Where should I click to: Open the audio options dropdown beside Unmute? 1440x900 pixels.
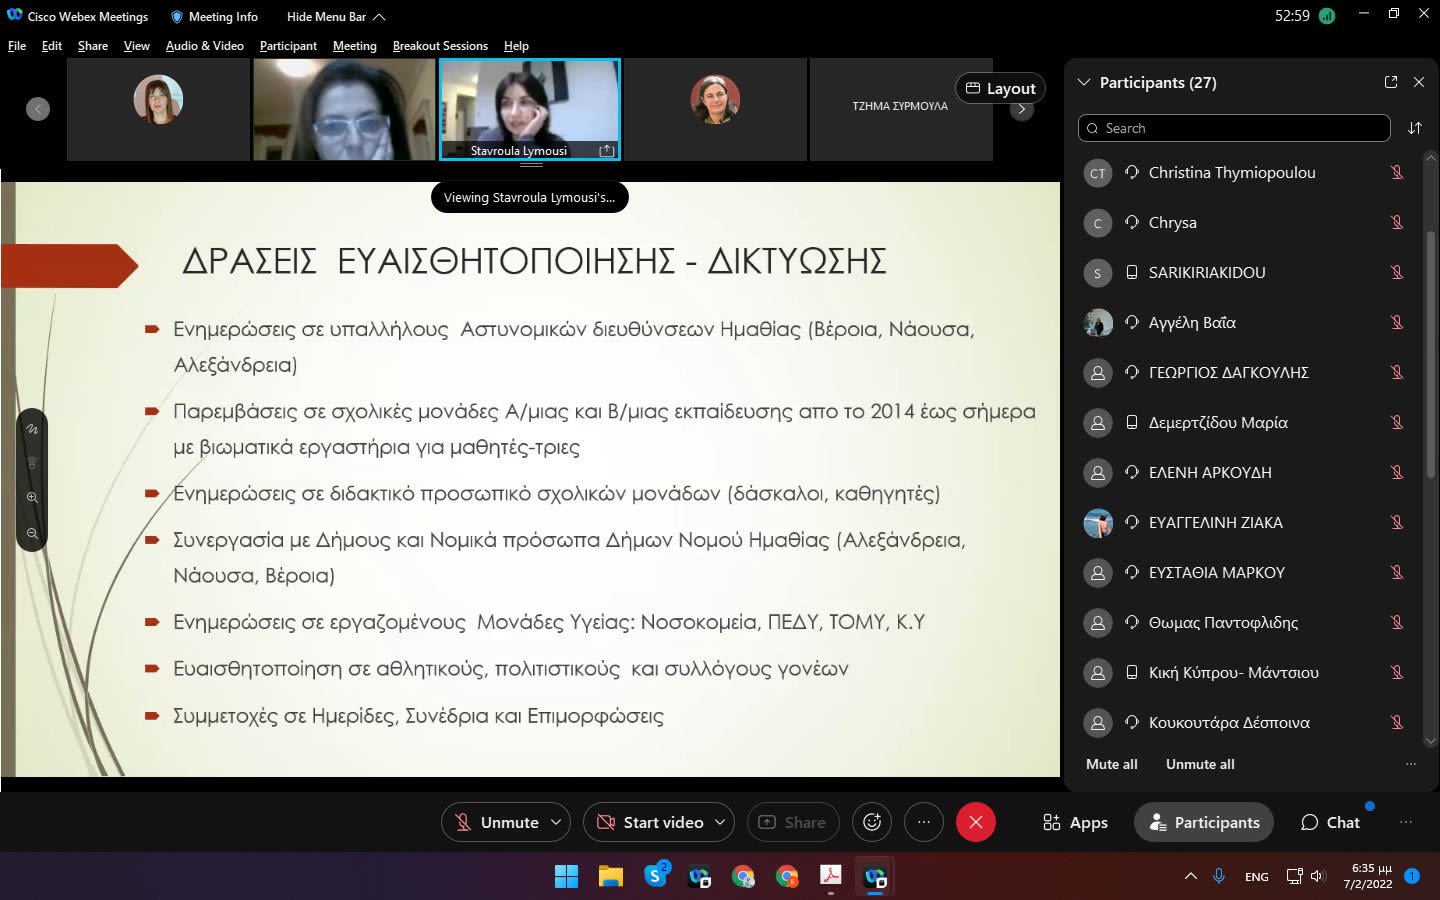(x=556, y=822)
